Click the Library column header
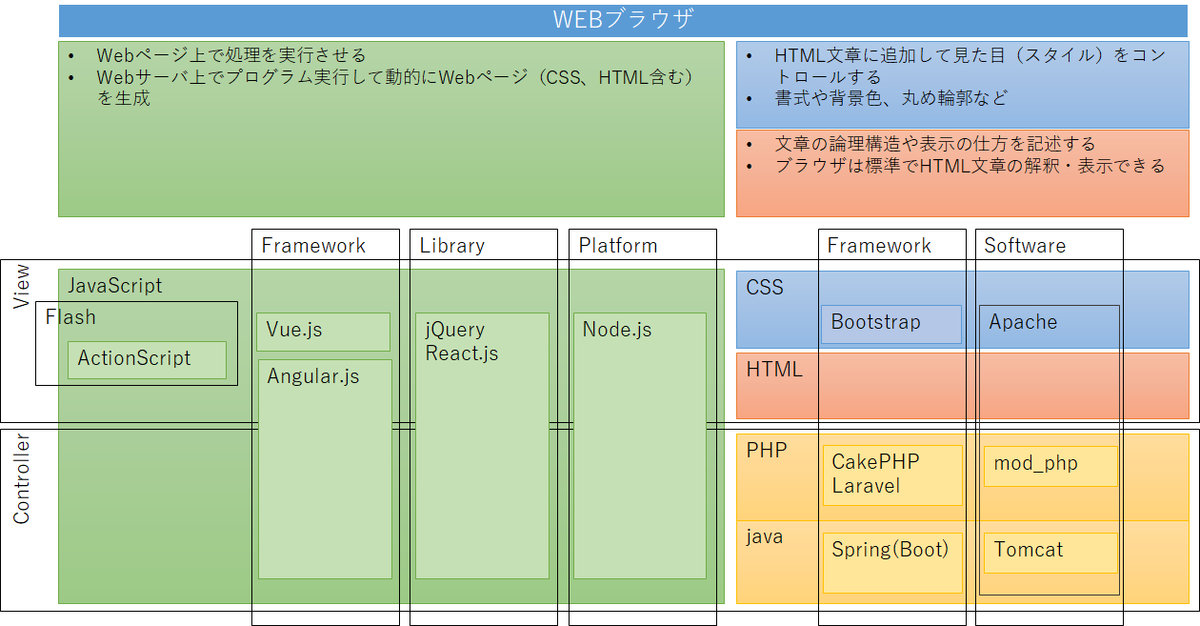 tap(452, 246)
